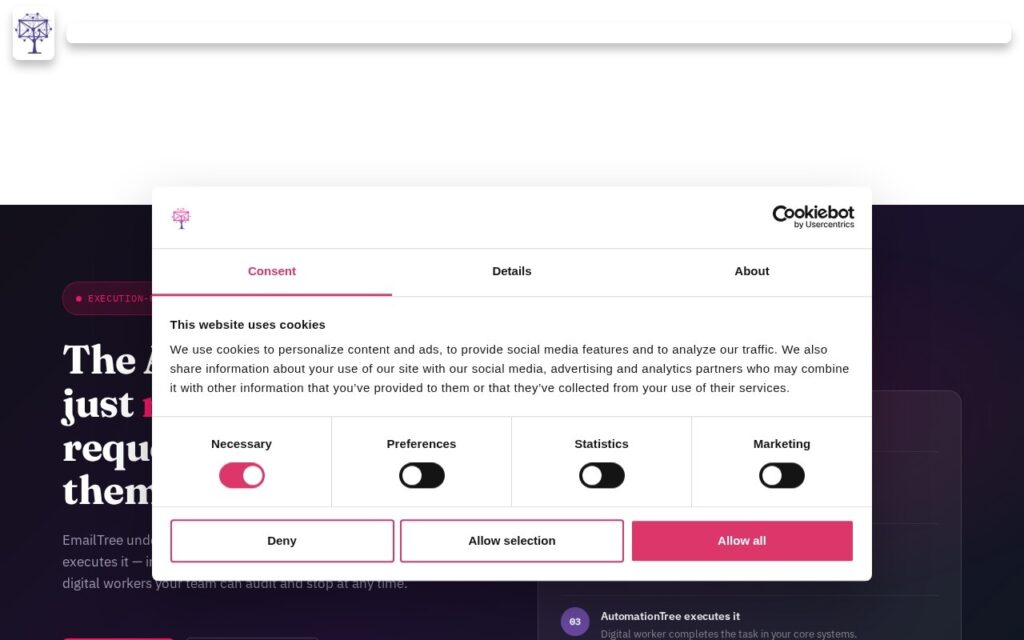Open the About tab
The width and height of the screenshot is (1024, 640).
pyautogui.click(x=752, y=272)
